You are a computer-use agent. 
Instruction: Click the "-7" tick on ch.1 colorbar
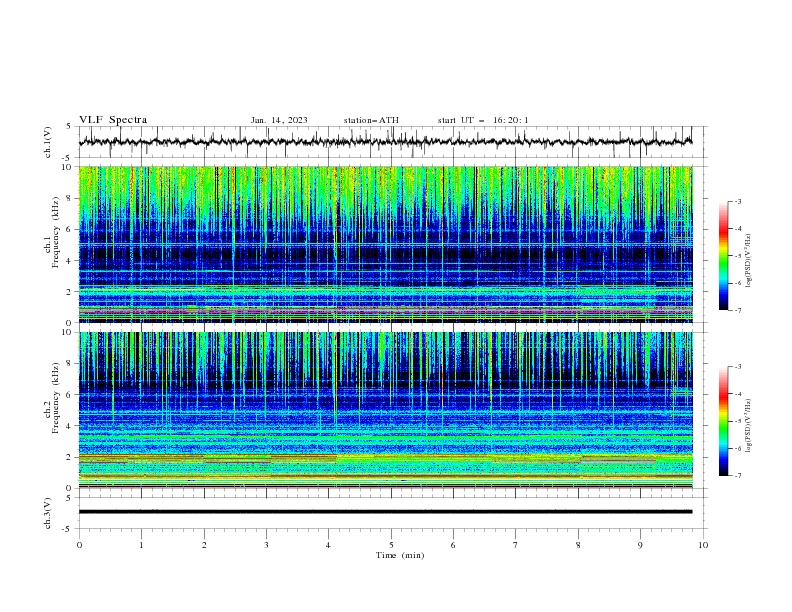pyautogui.click(x=737, y=311)
